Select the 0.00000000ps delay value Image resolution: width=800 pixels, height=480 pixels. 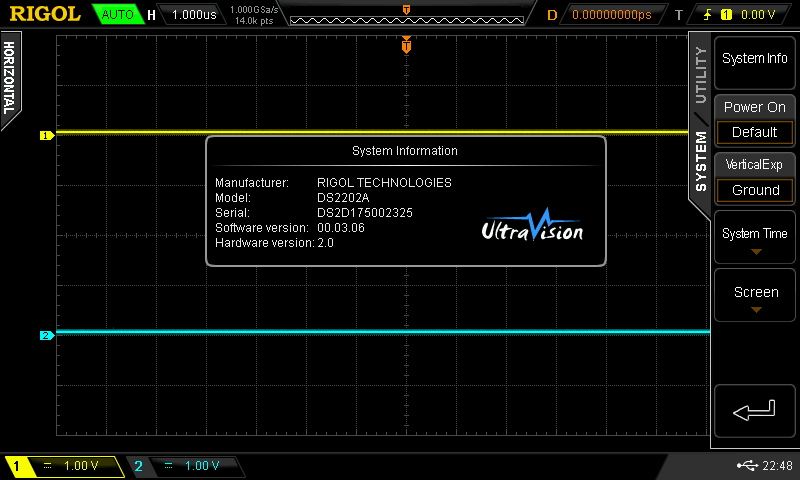coord(612,15)
